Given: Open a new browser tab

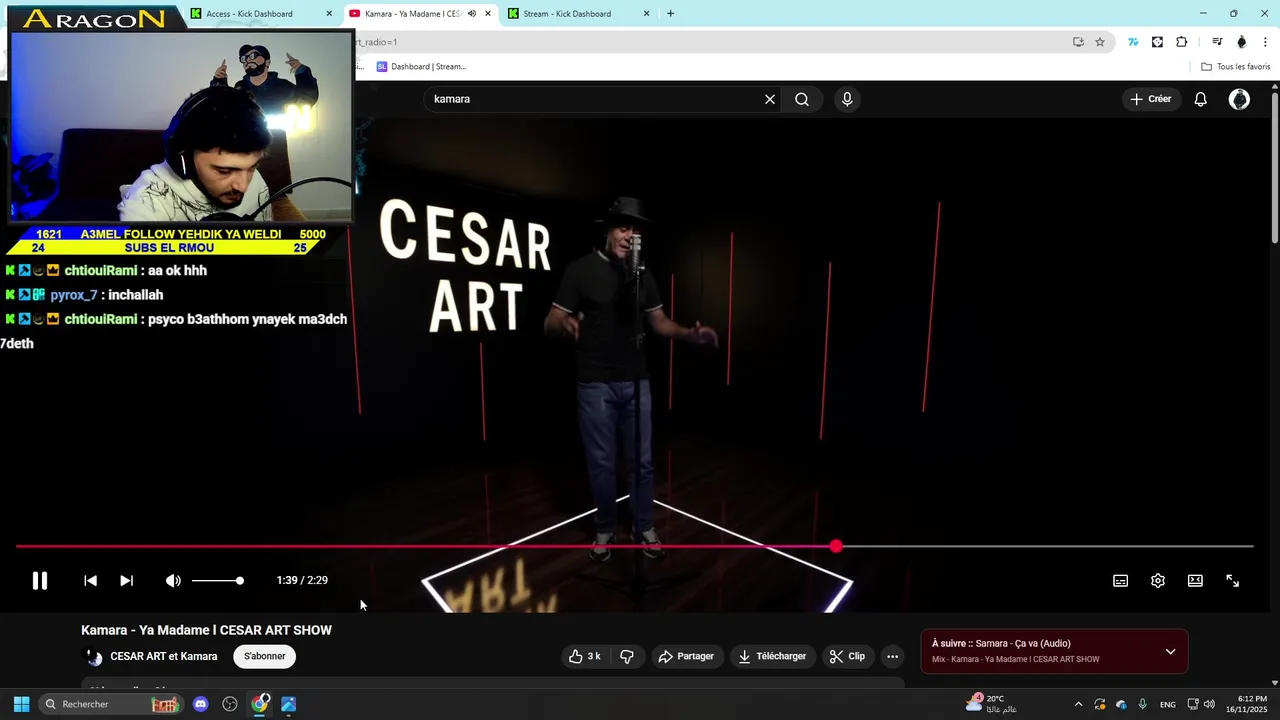Looking at the screenshot, I should (x=670, y=14).
